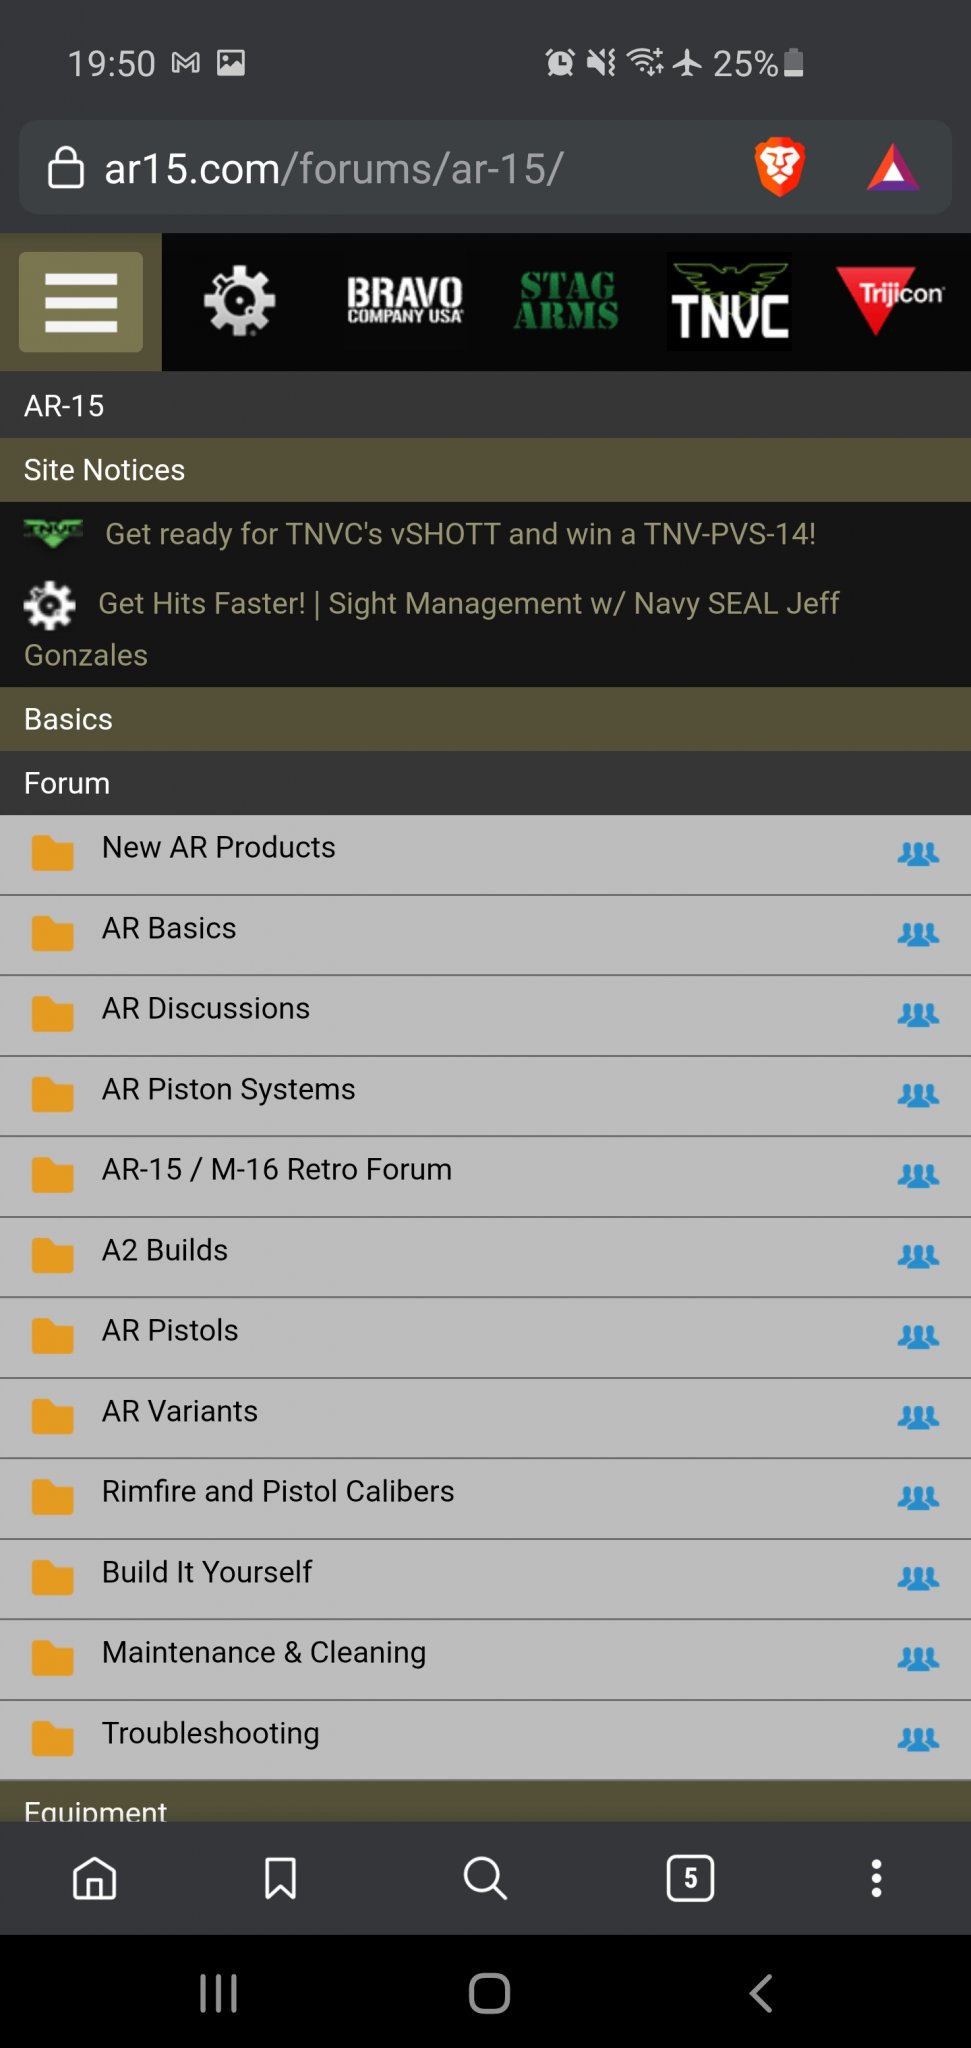The width and height of the screenshot is (971, 2048).
Task: Tap the Brave Rewards triangle icon
Action: [893, 168]
